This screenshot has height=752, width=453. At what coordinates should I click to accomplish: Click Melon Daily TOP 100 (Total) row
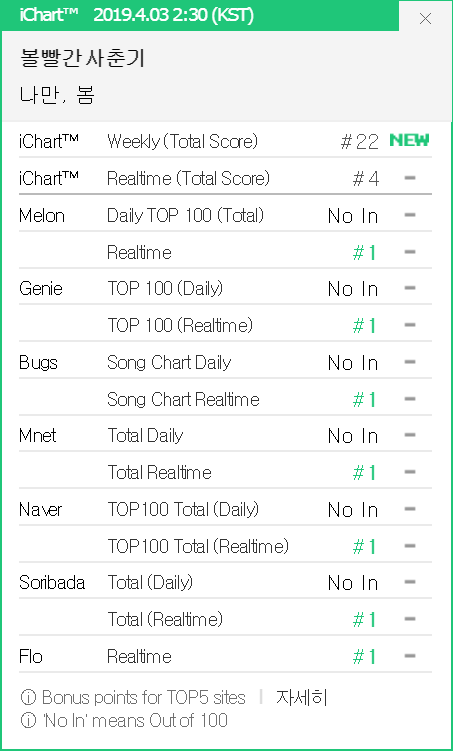(x=225, y=215)
